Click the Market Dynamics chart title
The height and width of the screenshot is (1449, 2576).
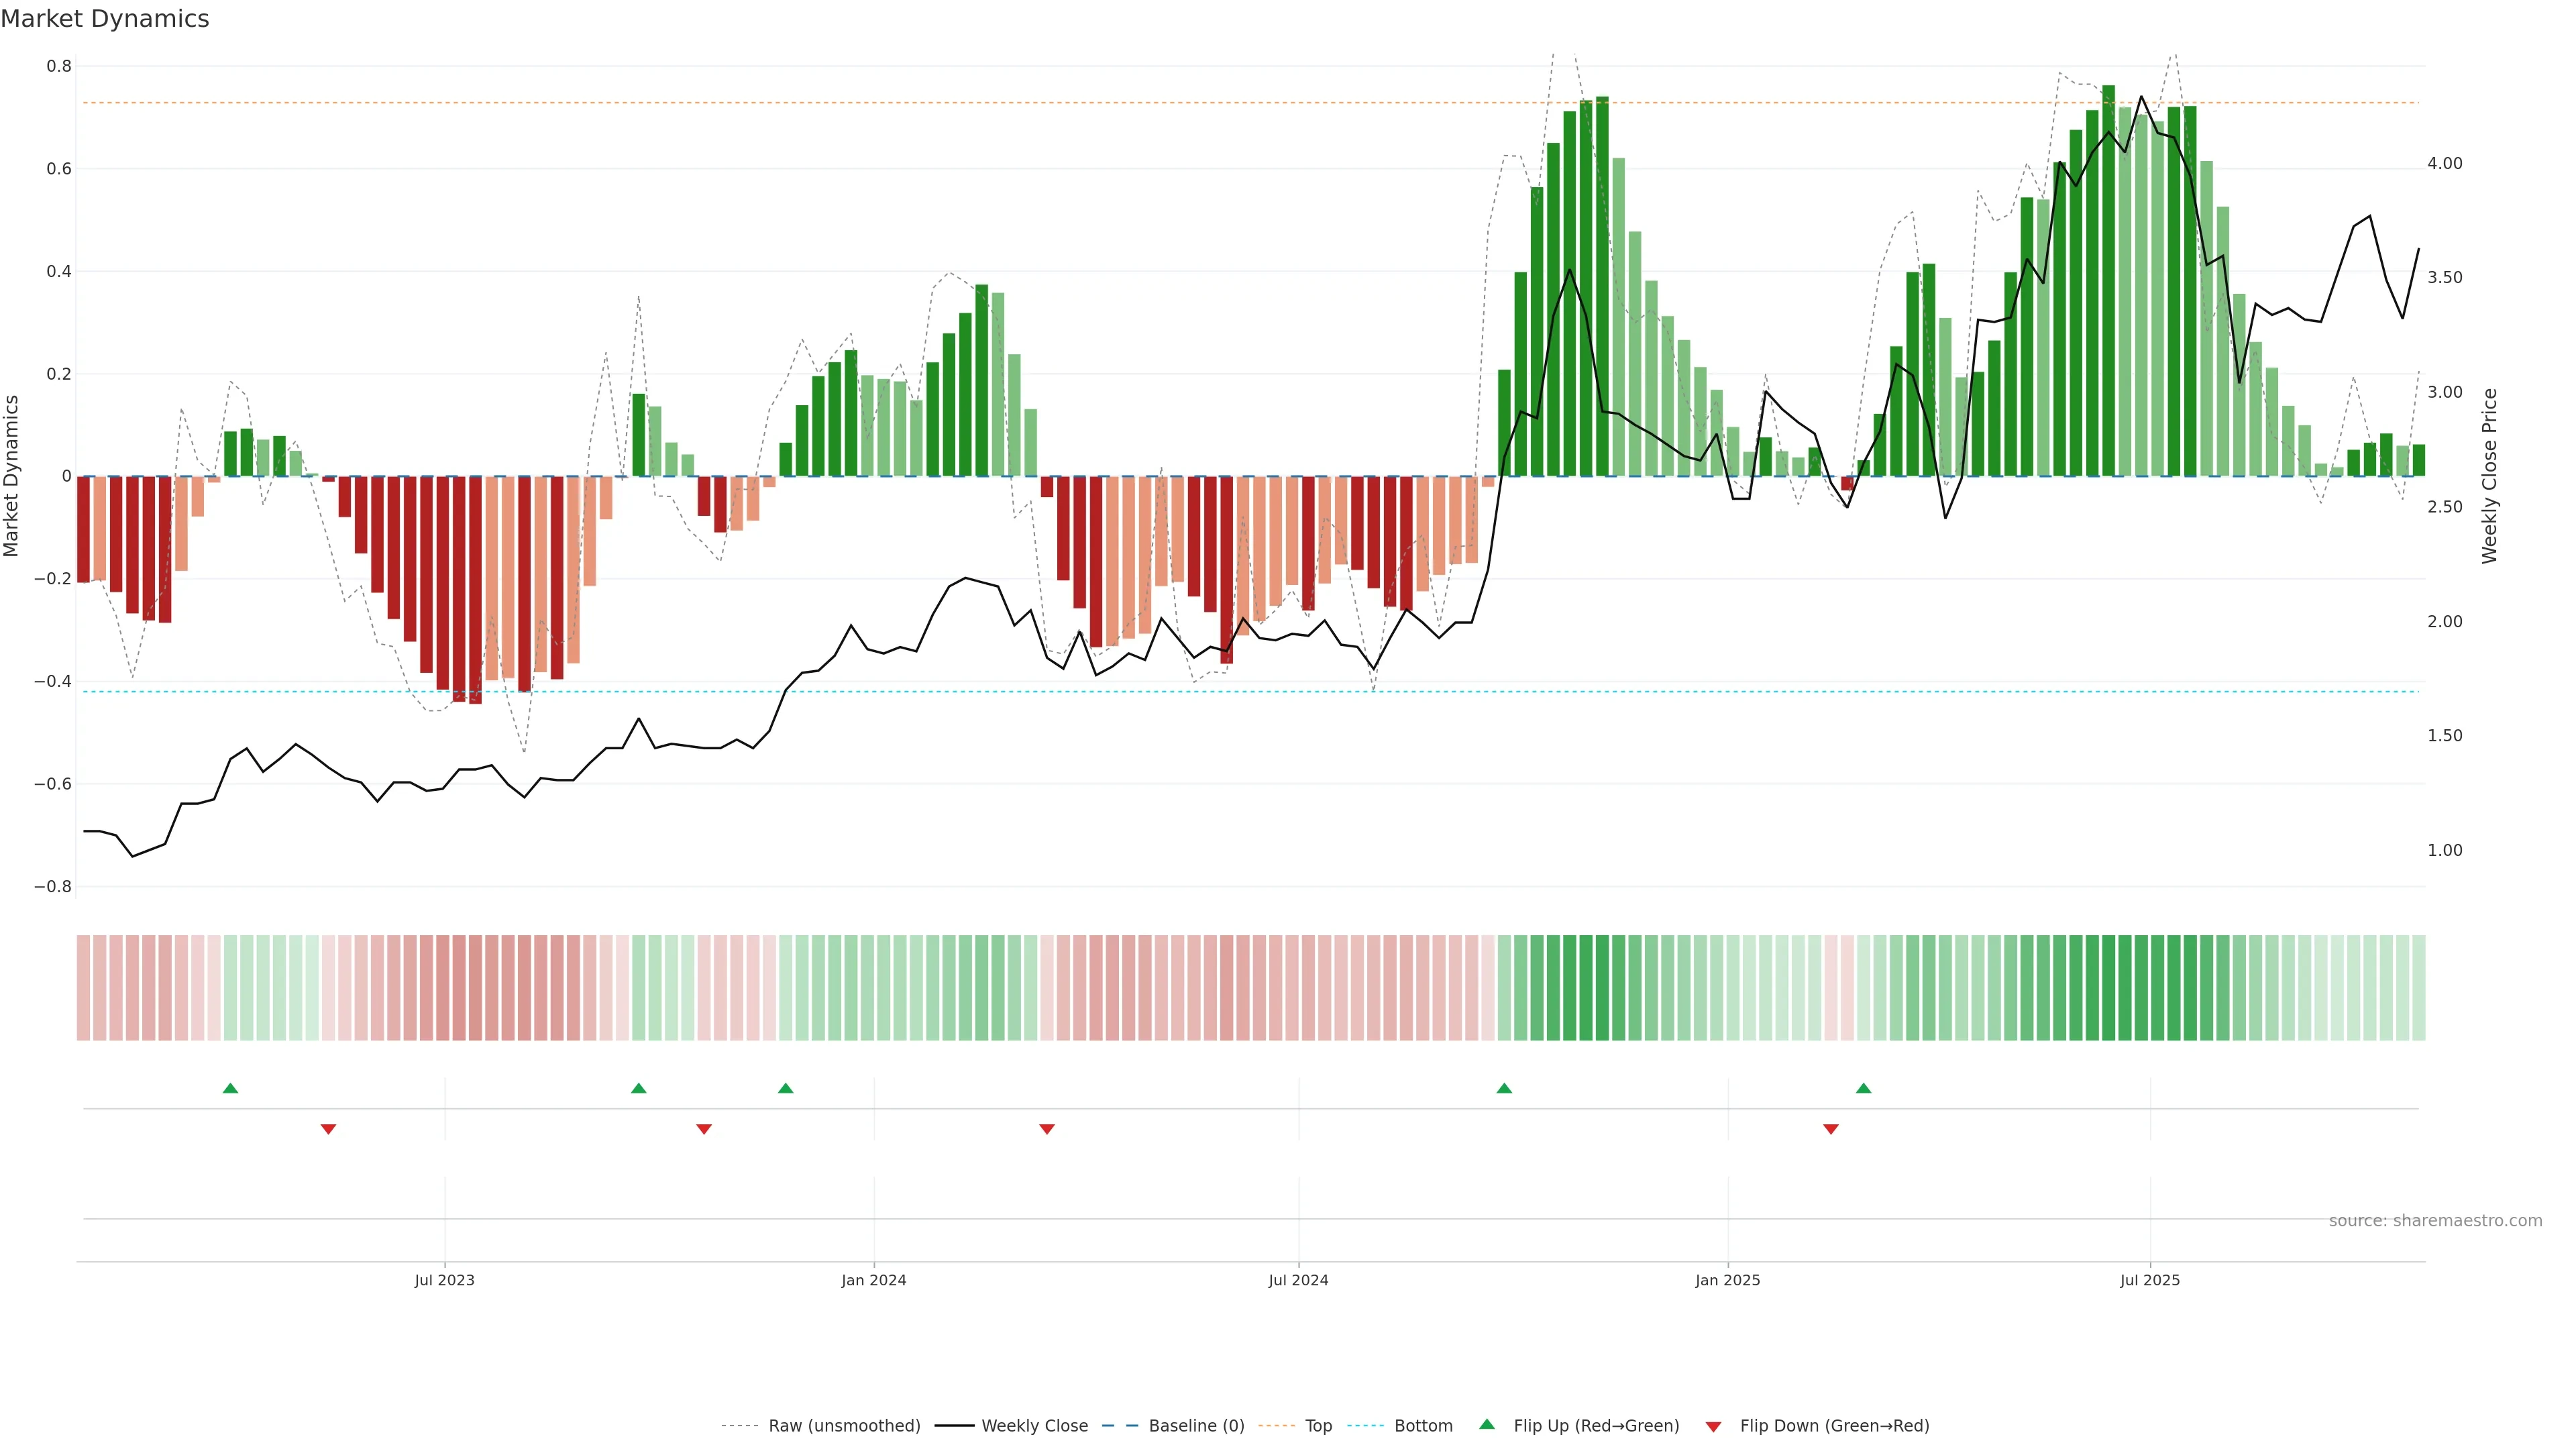[105, 19]
